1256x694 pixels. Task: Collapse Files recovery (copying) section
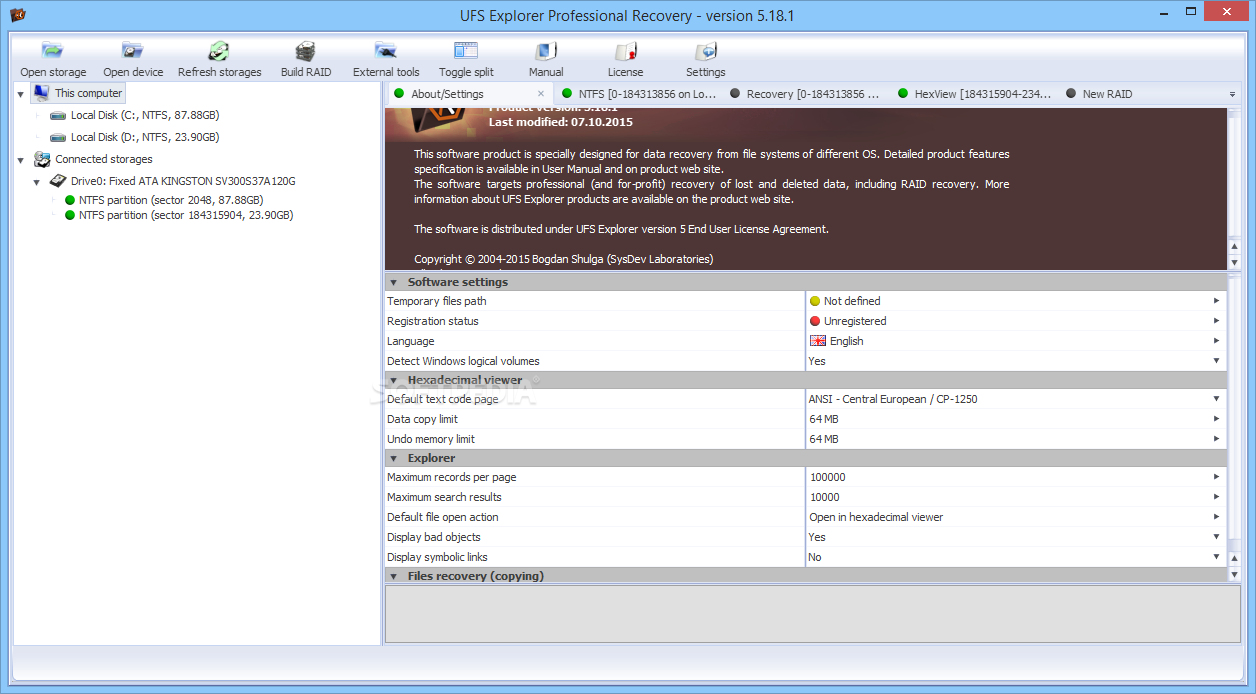coord(393,577)
